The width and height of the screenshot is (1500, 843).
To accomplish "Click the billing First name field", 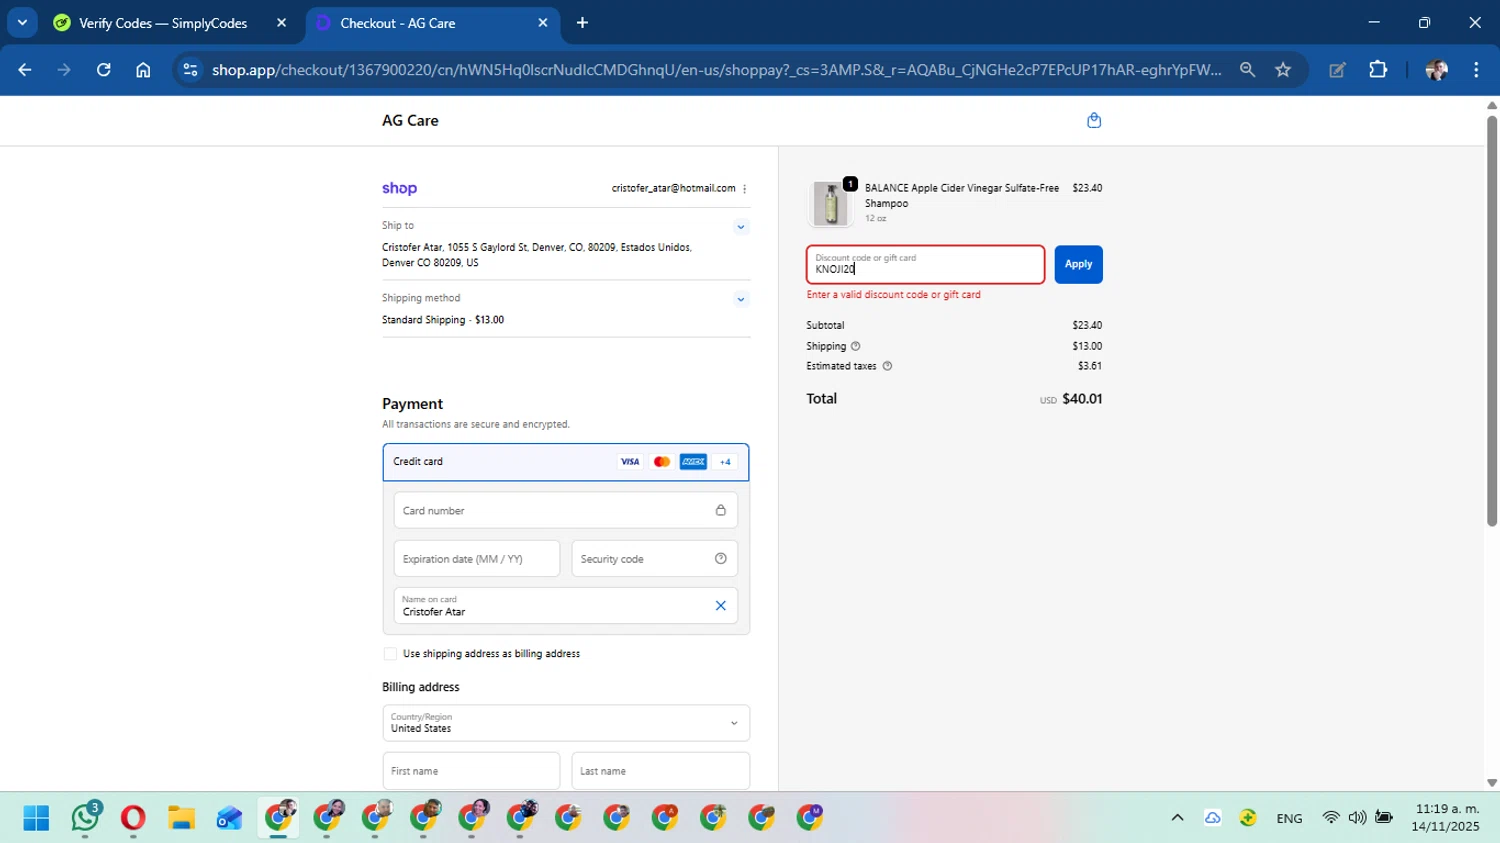I will point(471,771).
